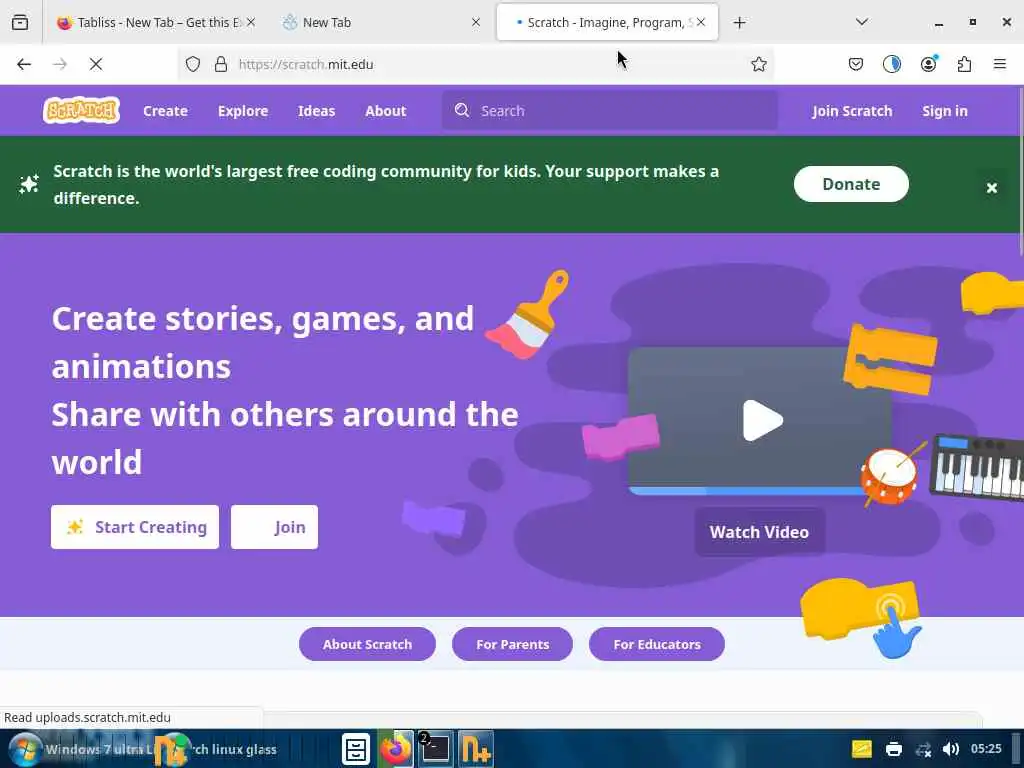The width and height of the screenshot is (1024, 768).
Task: Click the Scratch search field
Action: pos(610,110)
